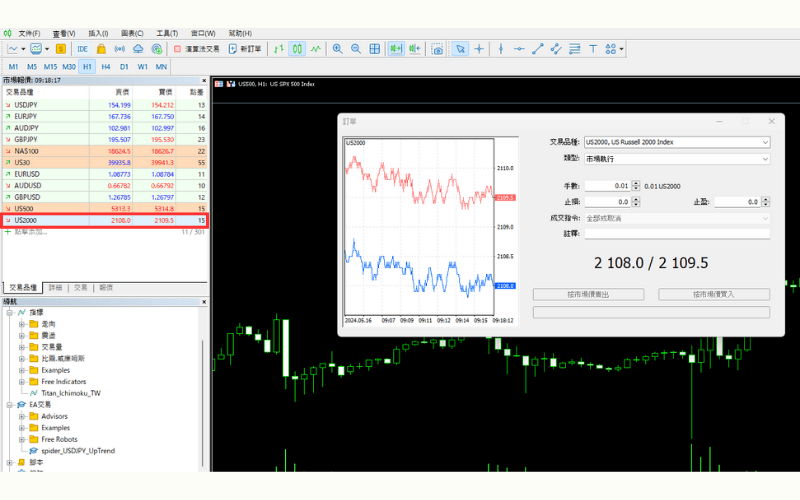Open the MetaEditor IDE tool
The image size is (800, 500).
[82, 48]
